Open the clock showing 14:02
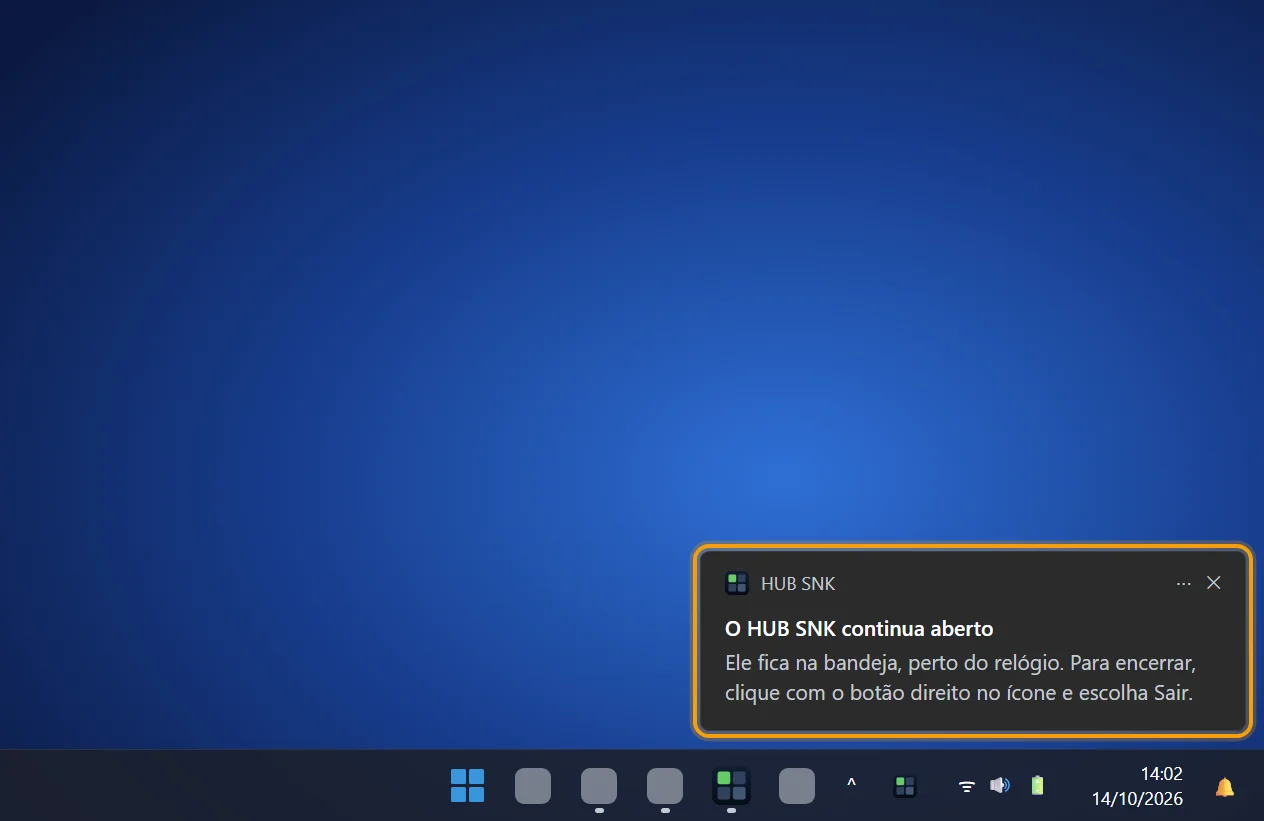 [1161, 773]
